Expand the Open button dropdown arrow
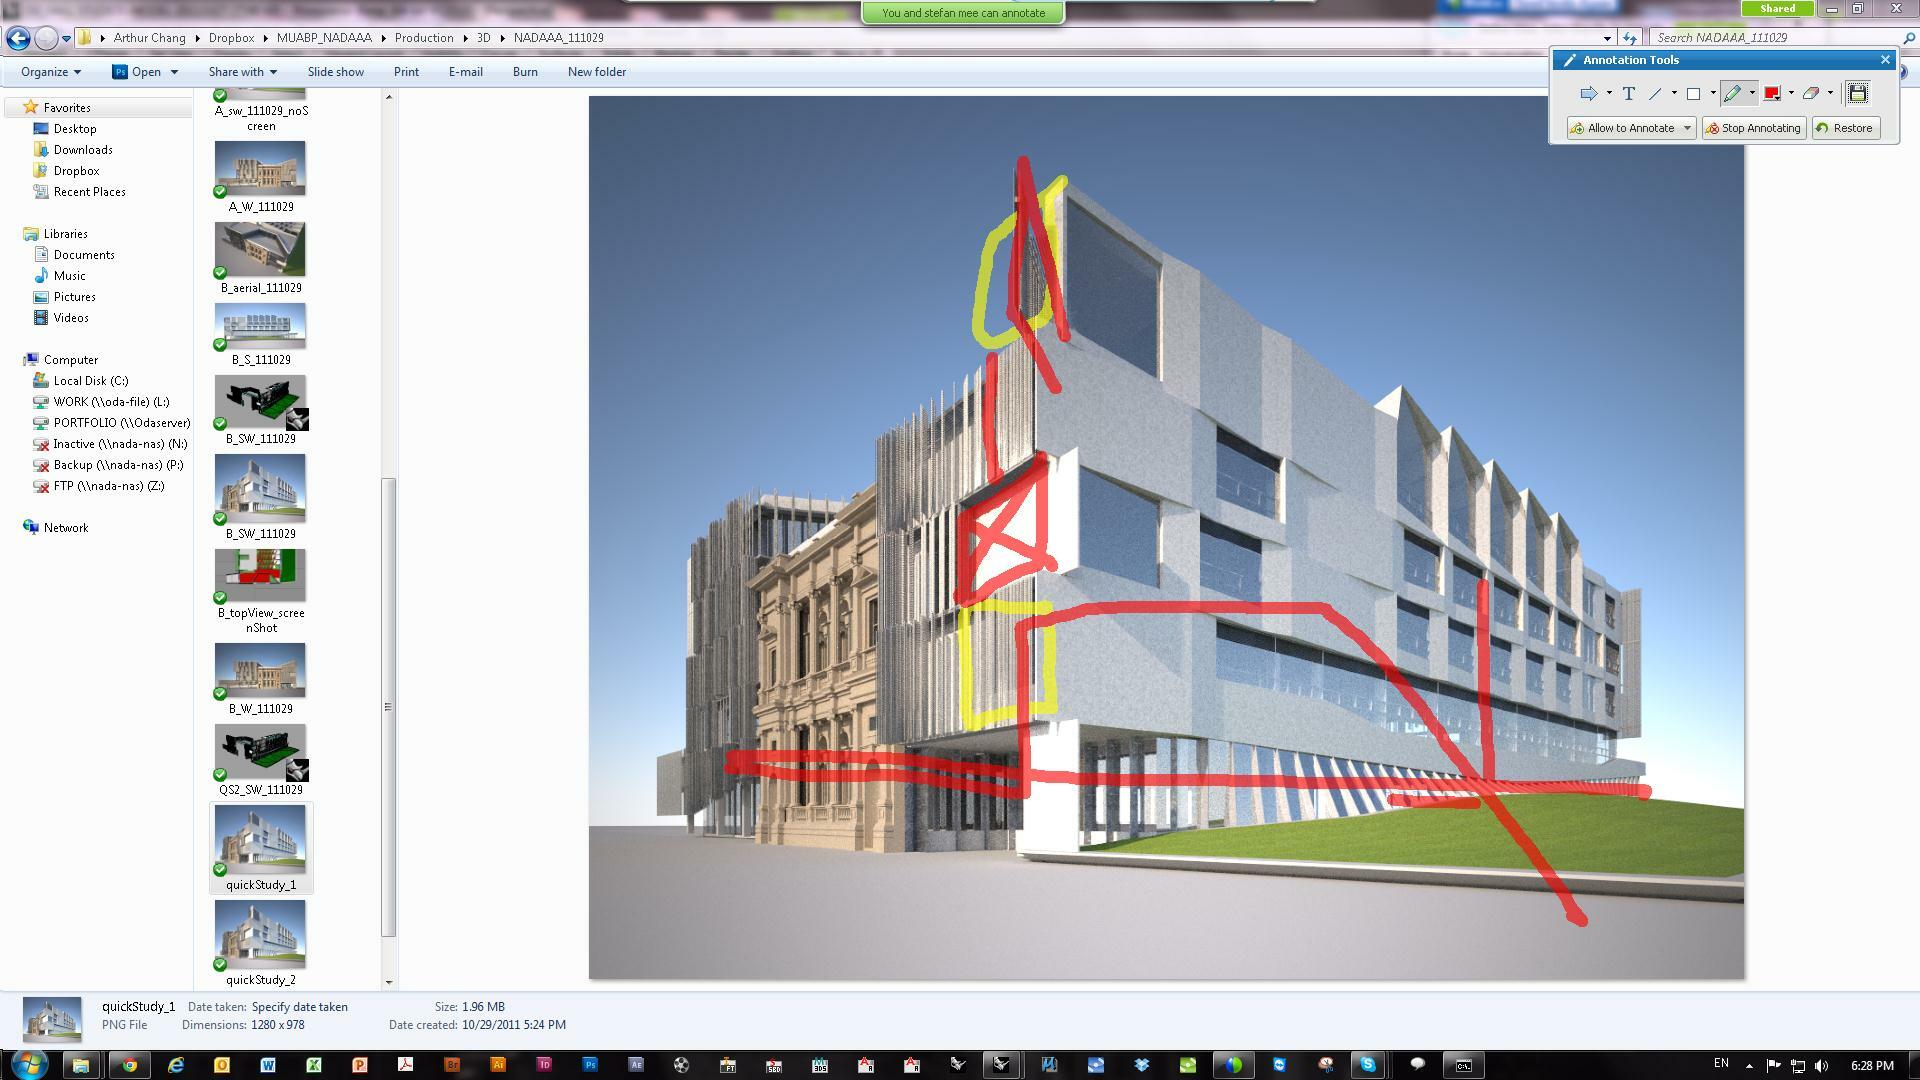This screenshot has width=1920, height=1080. (174, 72)
